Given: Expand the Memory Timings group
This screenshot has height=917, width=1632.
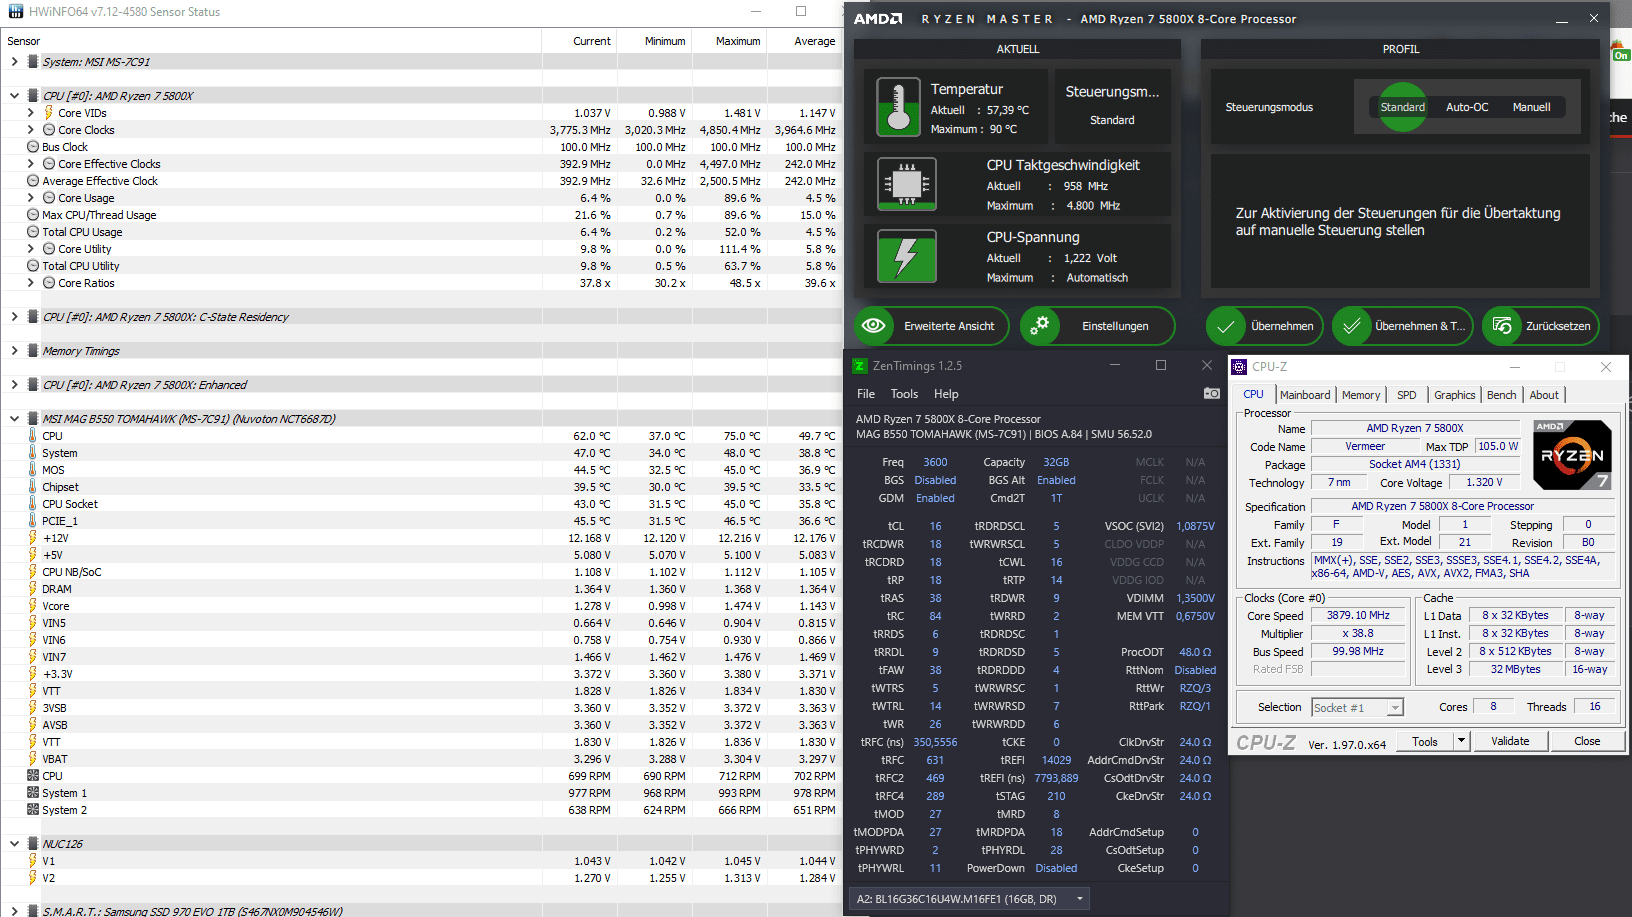Looking at the screenshot, I should pos(14,351).
